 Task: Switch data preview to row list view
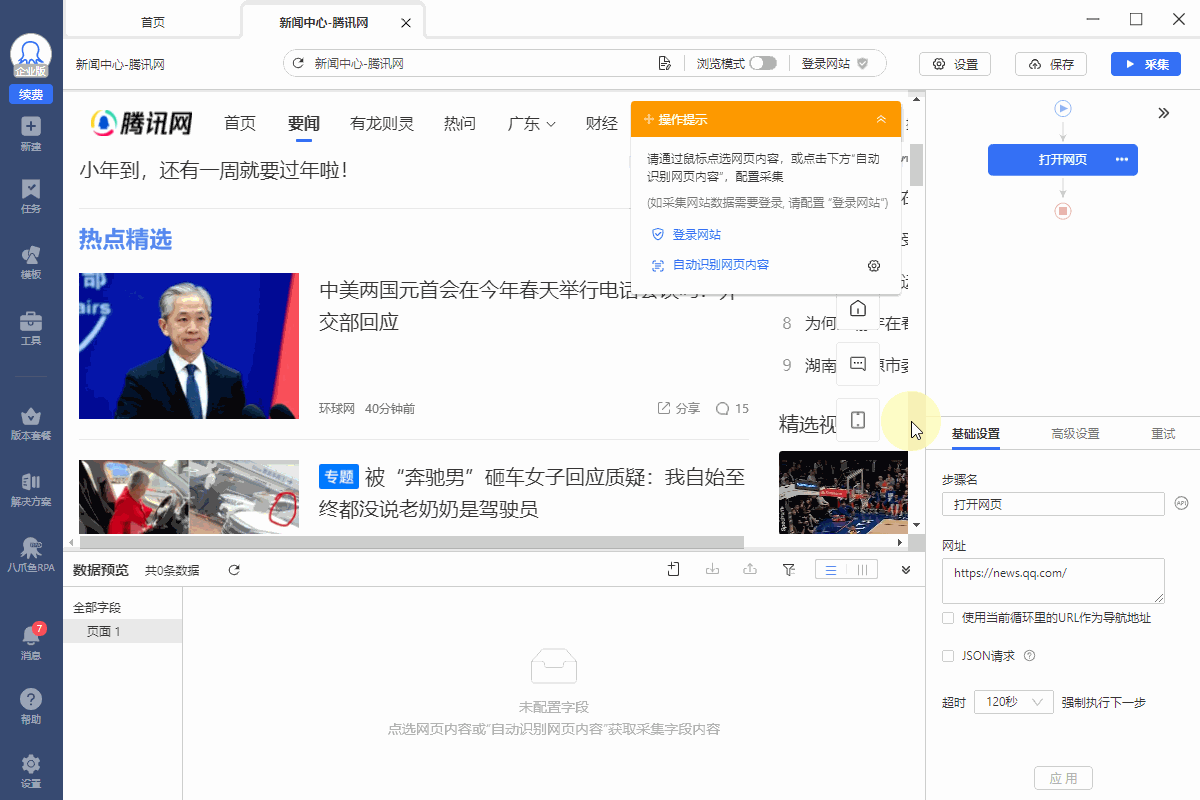click(831, 570)
